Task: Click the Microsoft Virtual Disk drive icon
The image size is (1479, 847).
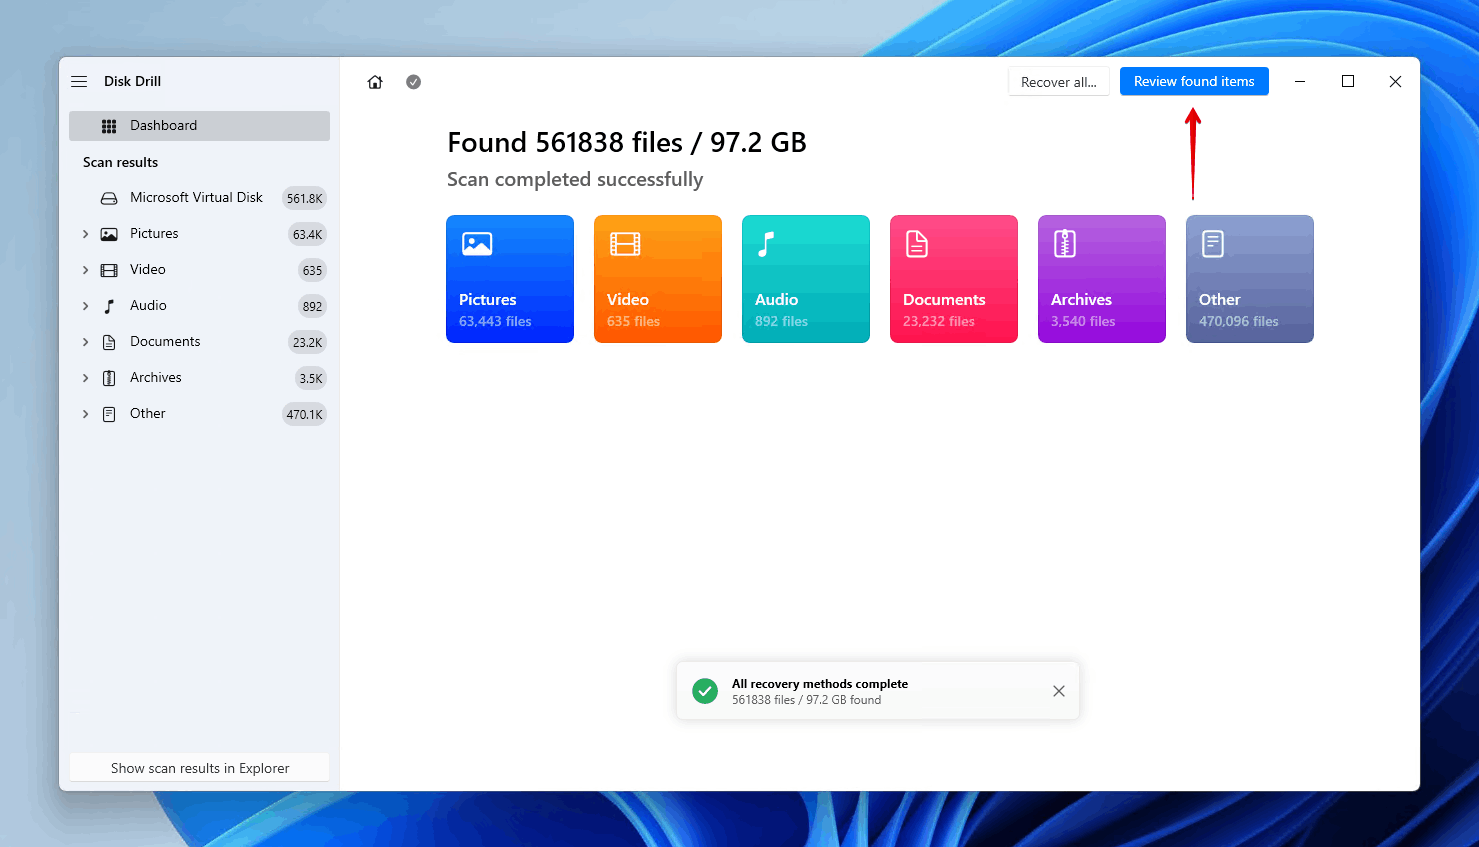Action: [109, 198]
